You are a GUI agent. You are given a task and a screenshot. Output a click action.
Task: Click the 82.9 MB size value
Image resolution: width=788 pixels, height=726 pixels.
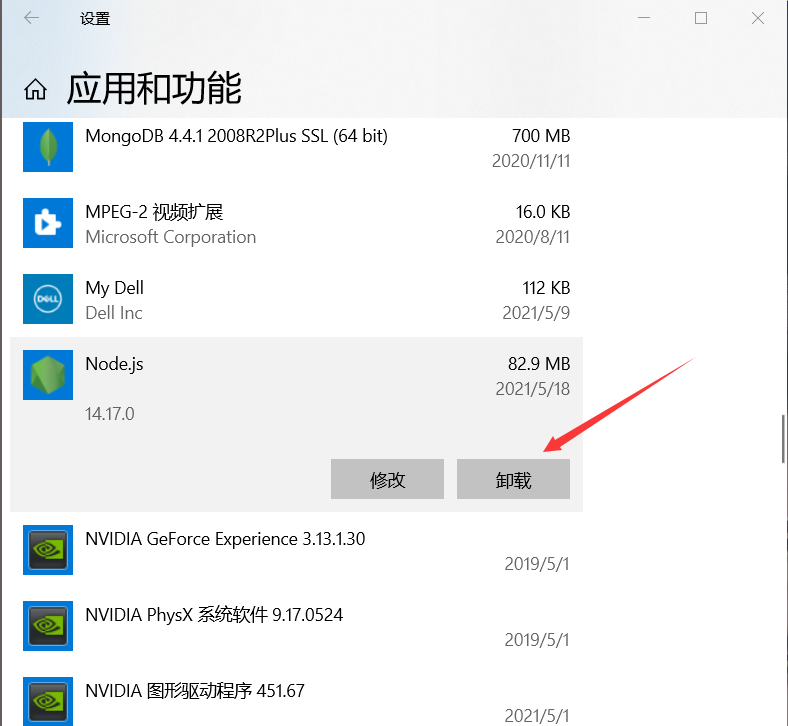pyautogui.click(x=539, y=364)
